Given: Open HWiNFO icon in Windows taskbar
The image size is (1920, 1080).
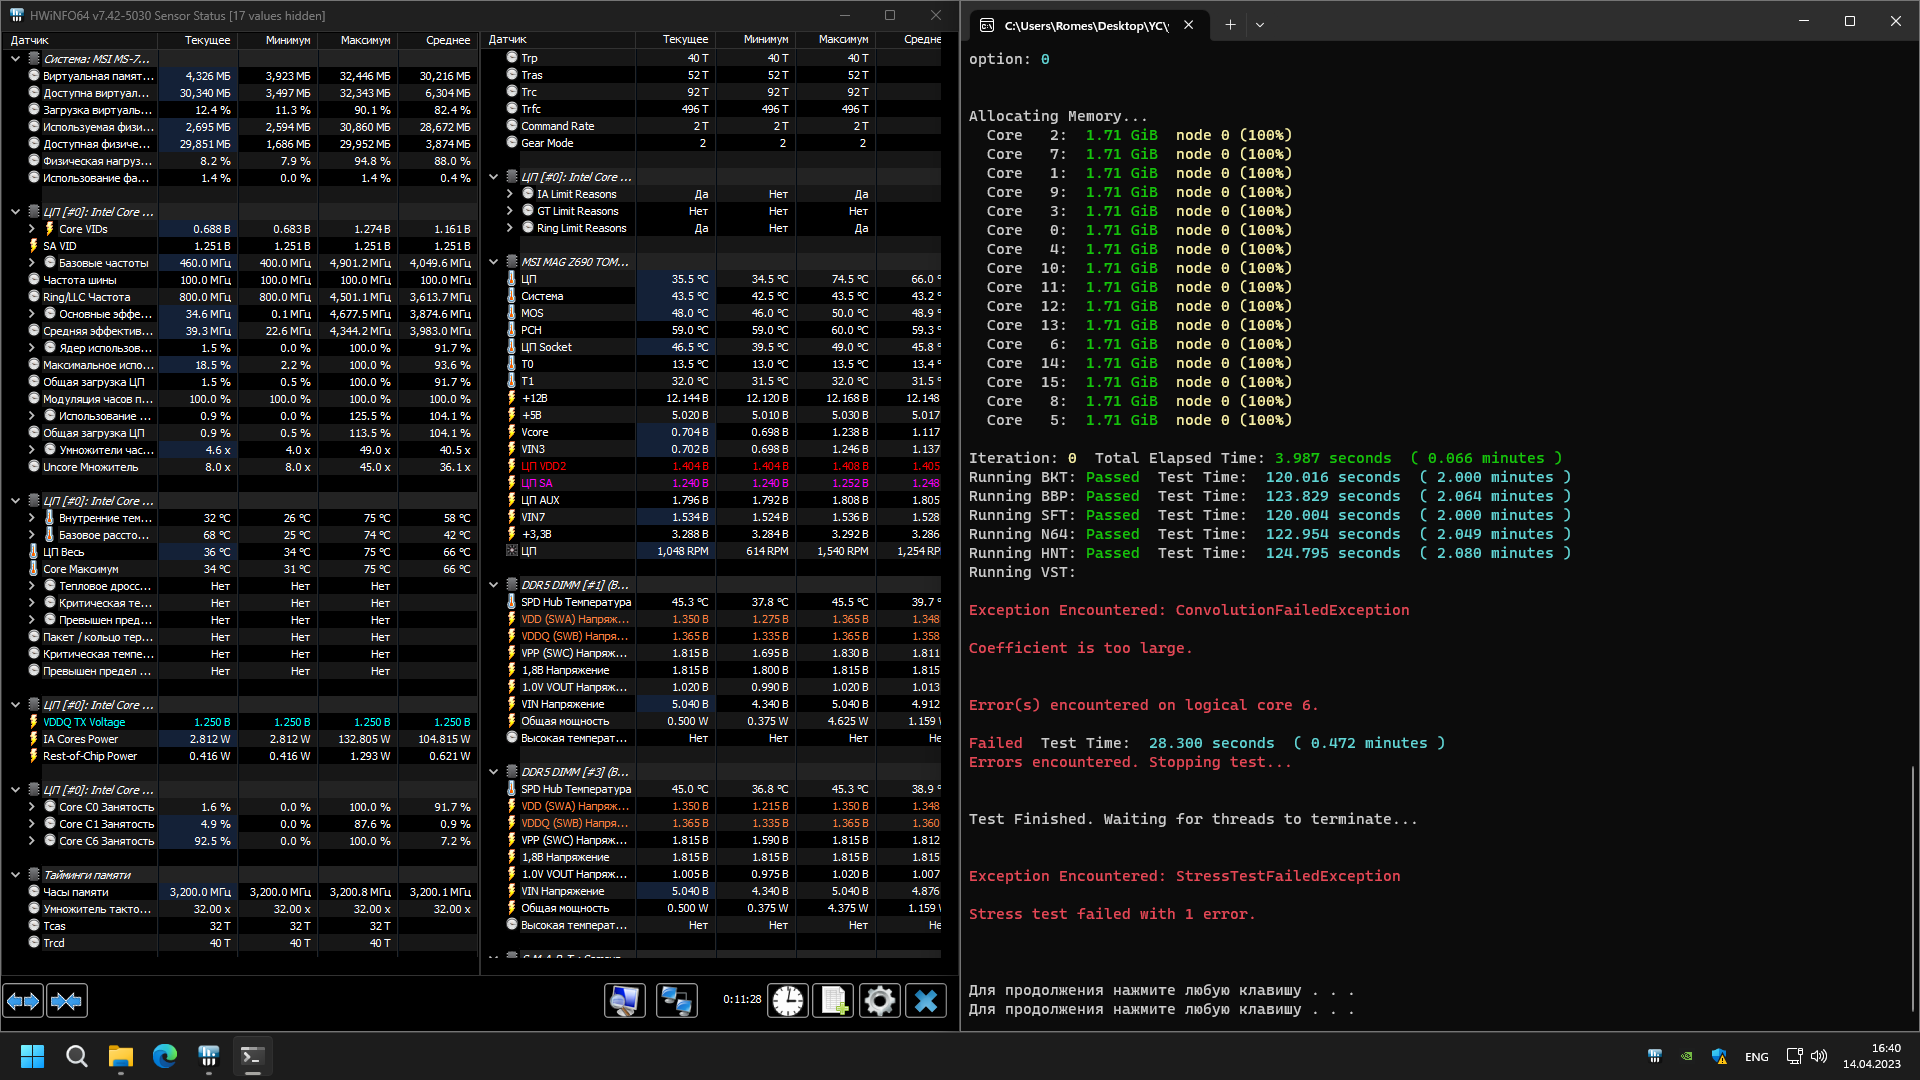Looking at the screenshot, I should (x=209, y=1056).
